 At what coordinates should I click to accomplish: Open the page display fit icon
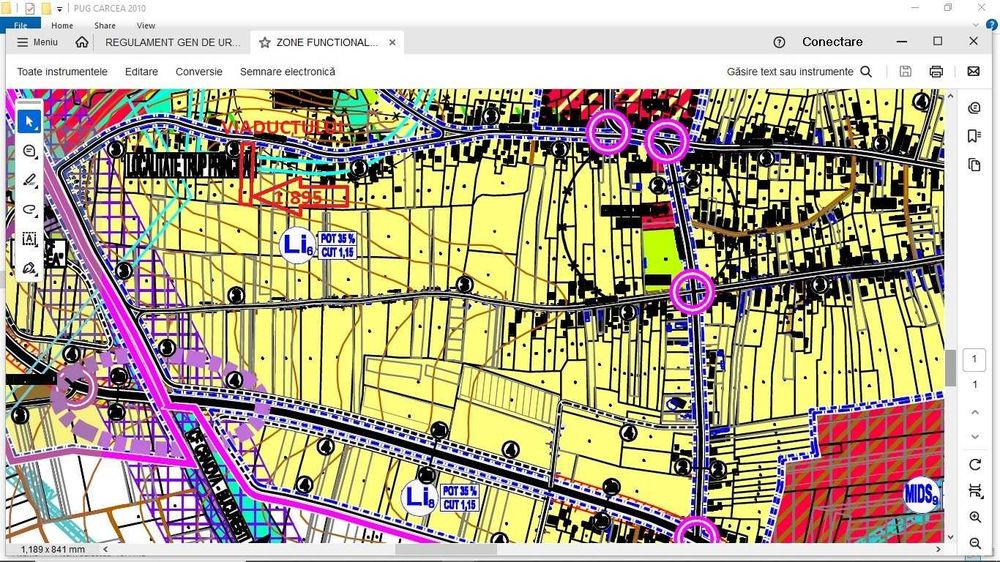tap(974, 491)
